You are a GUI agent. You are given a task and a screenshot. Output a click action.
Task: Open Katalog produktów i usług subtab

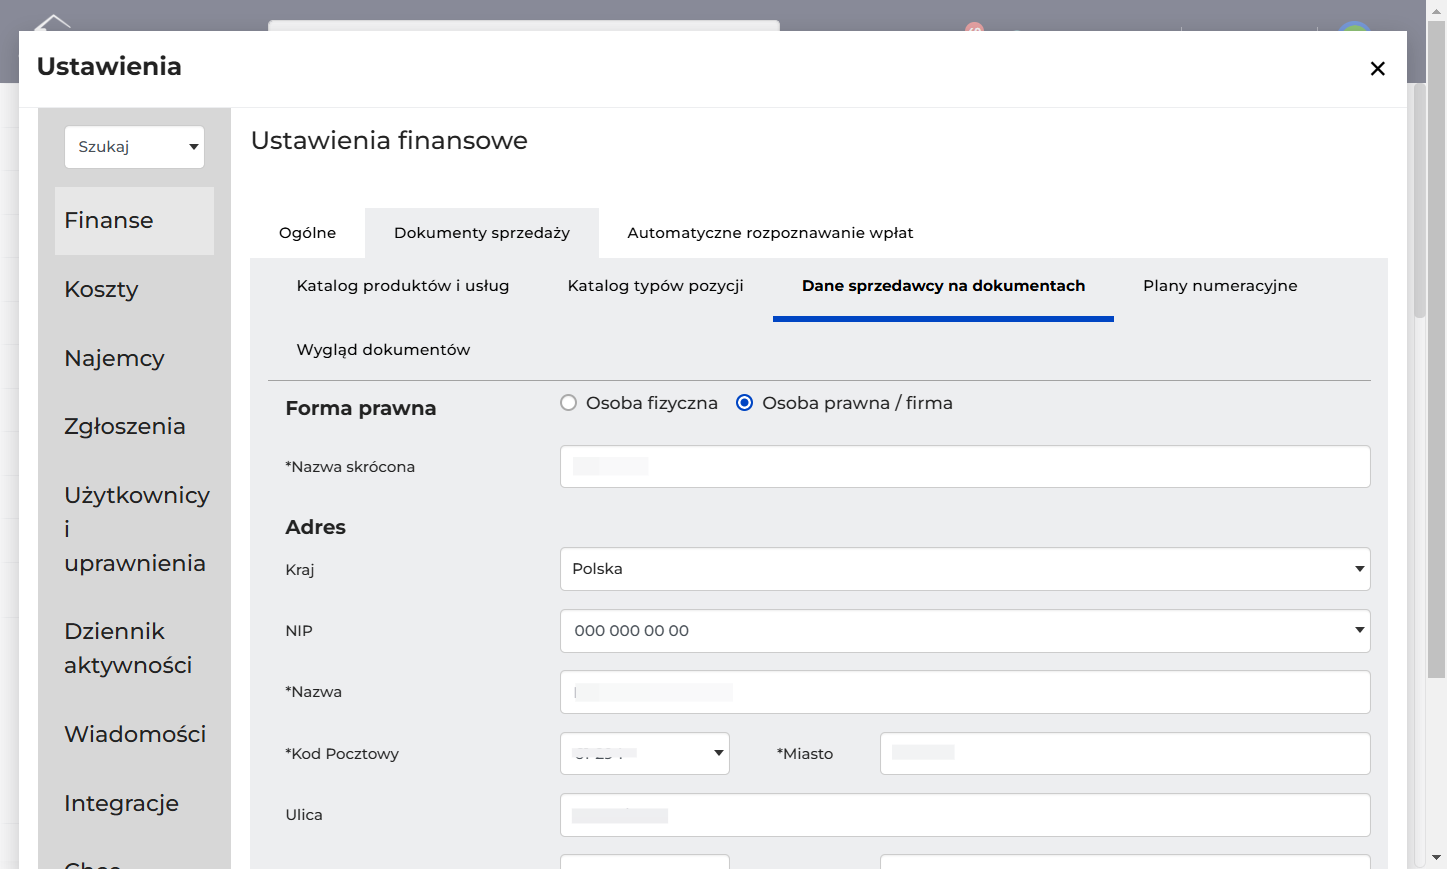click(x=403, y=286)
